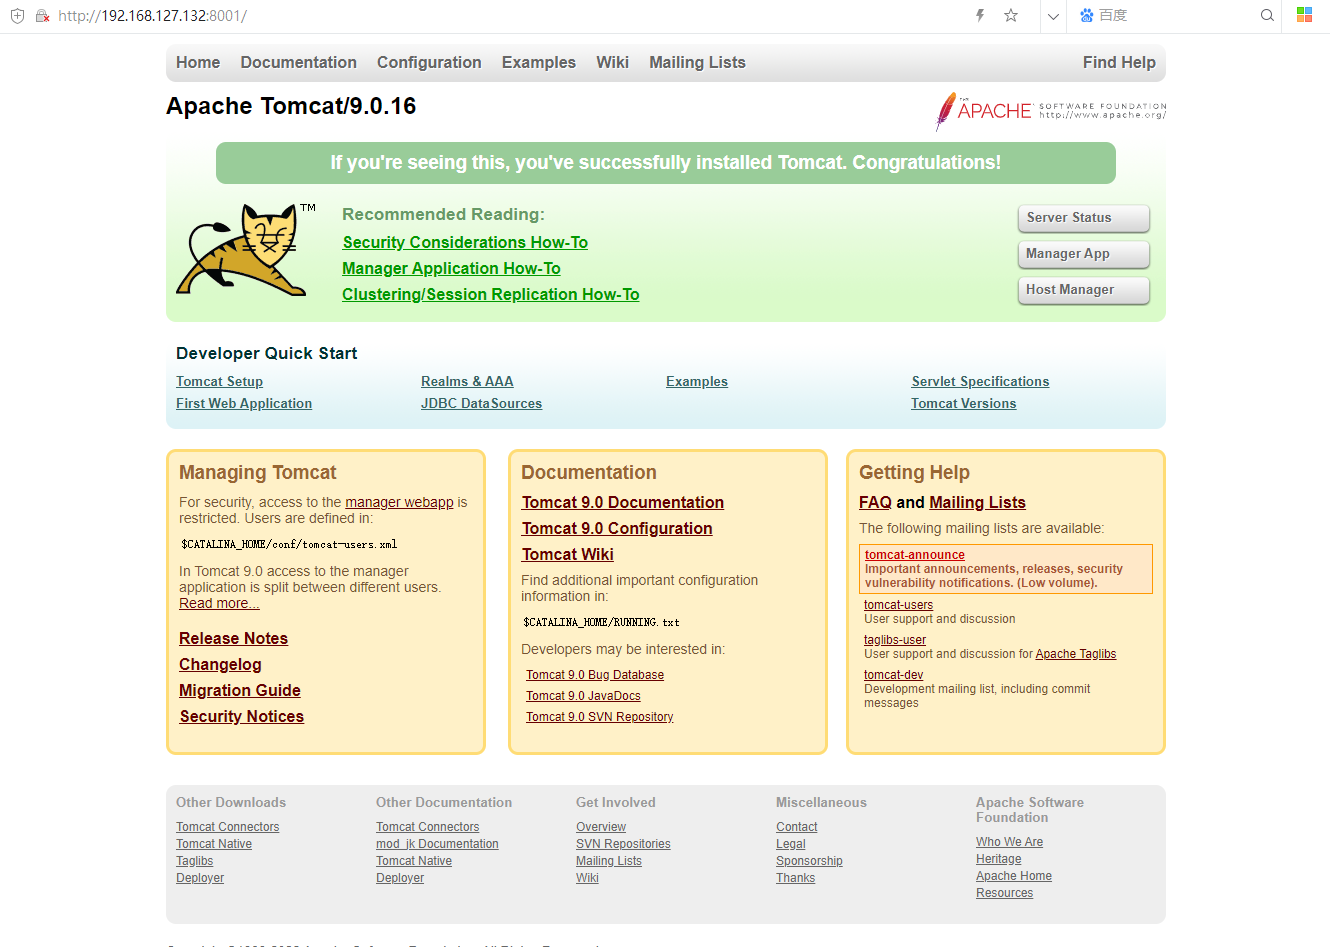Open the Security Considerations How-To link

(464, 242)
